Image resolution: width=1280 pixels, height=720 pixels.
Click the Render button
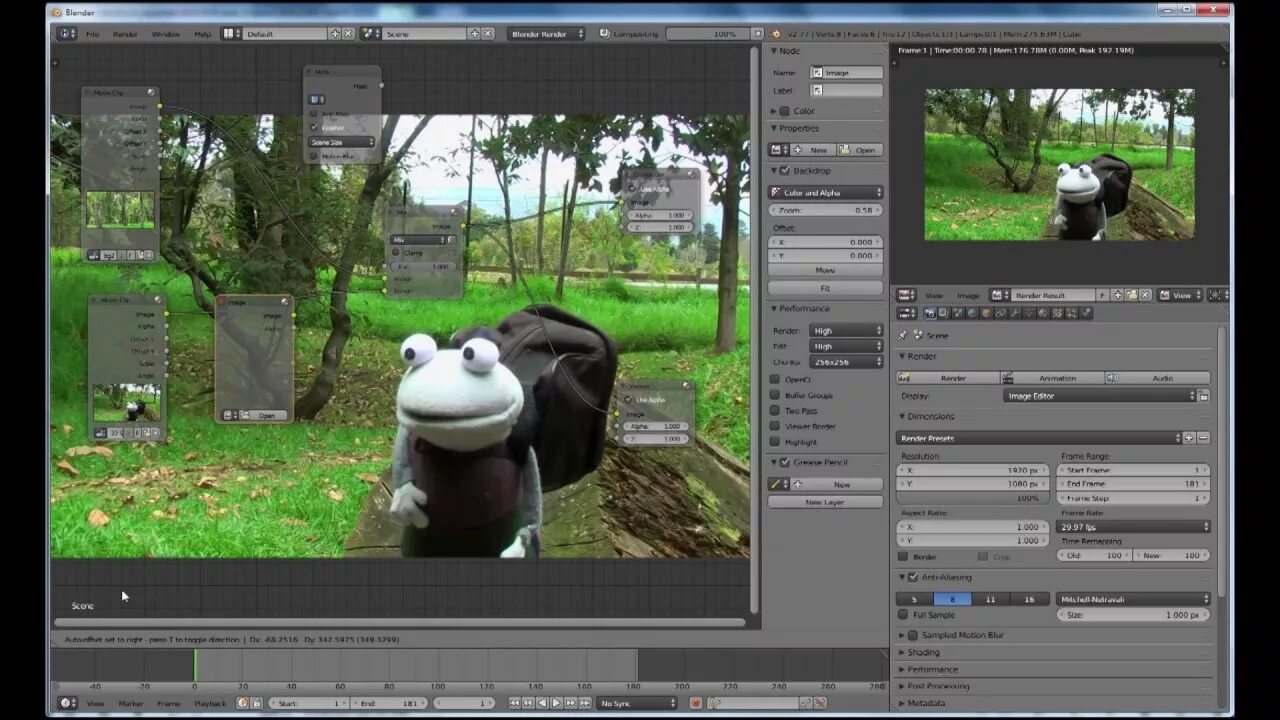point(948,378)
